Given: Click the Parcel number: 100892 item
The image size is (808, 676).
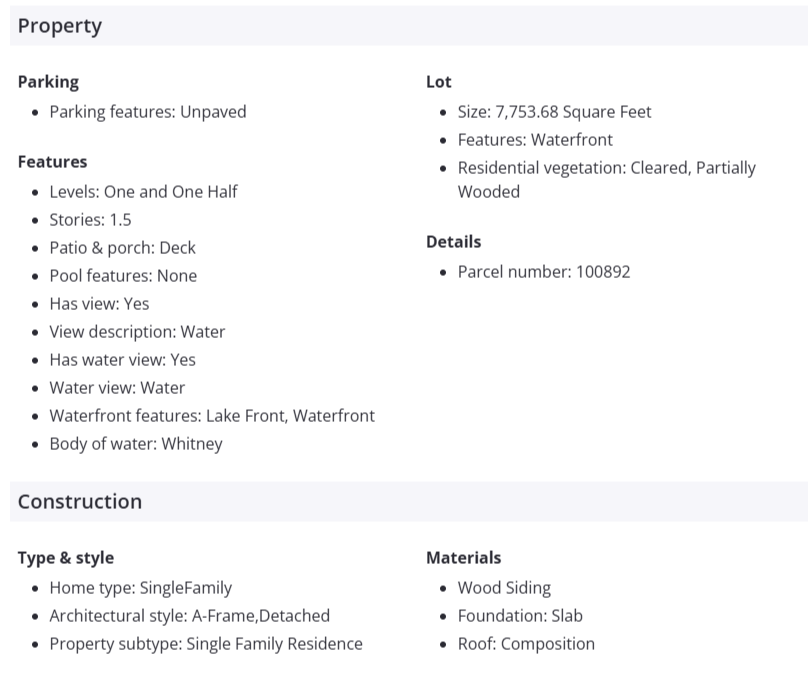Looking at the screenshot, I should click(544, 272).
